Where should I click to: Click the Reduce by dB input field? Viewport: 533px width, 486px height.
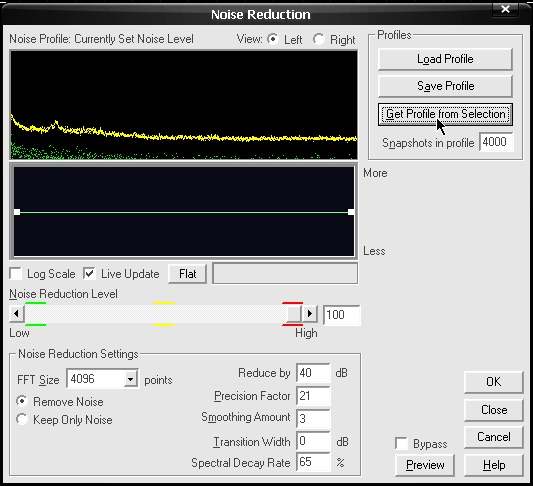313,373
